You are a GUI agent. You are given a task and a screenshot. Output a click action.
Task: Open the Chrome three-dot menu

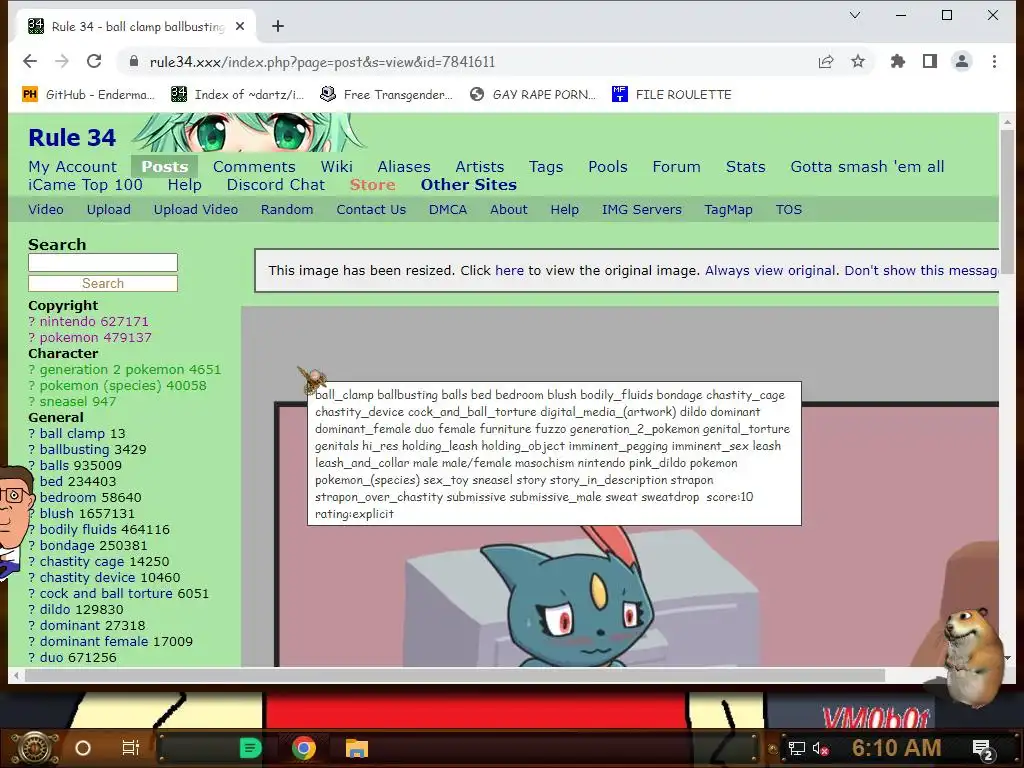pos(994,61)
